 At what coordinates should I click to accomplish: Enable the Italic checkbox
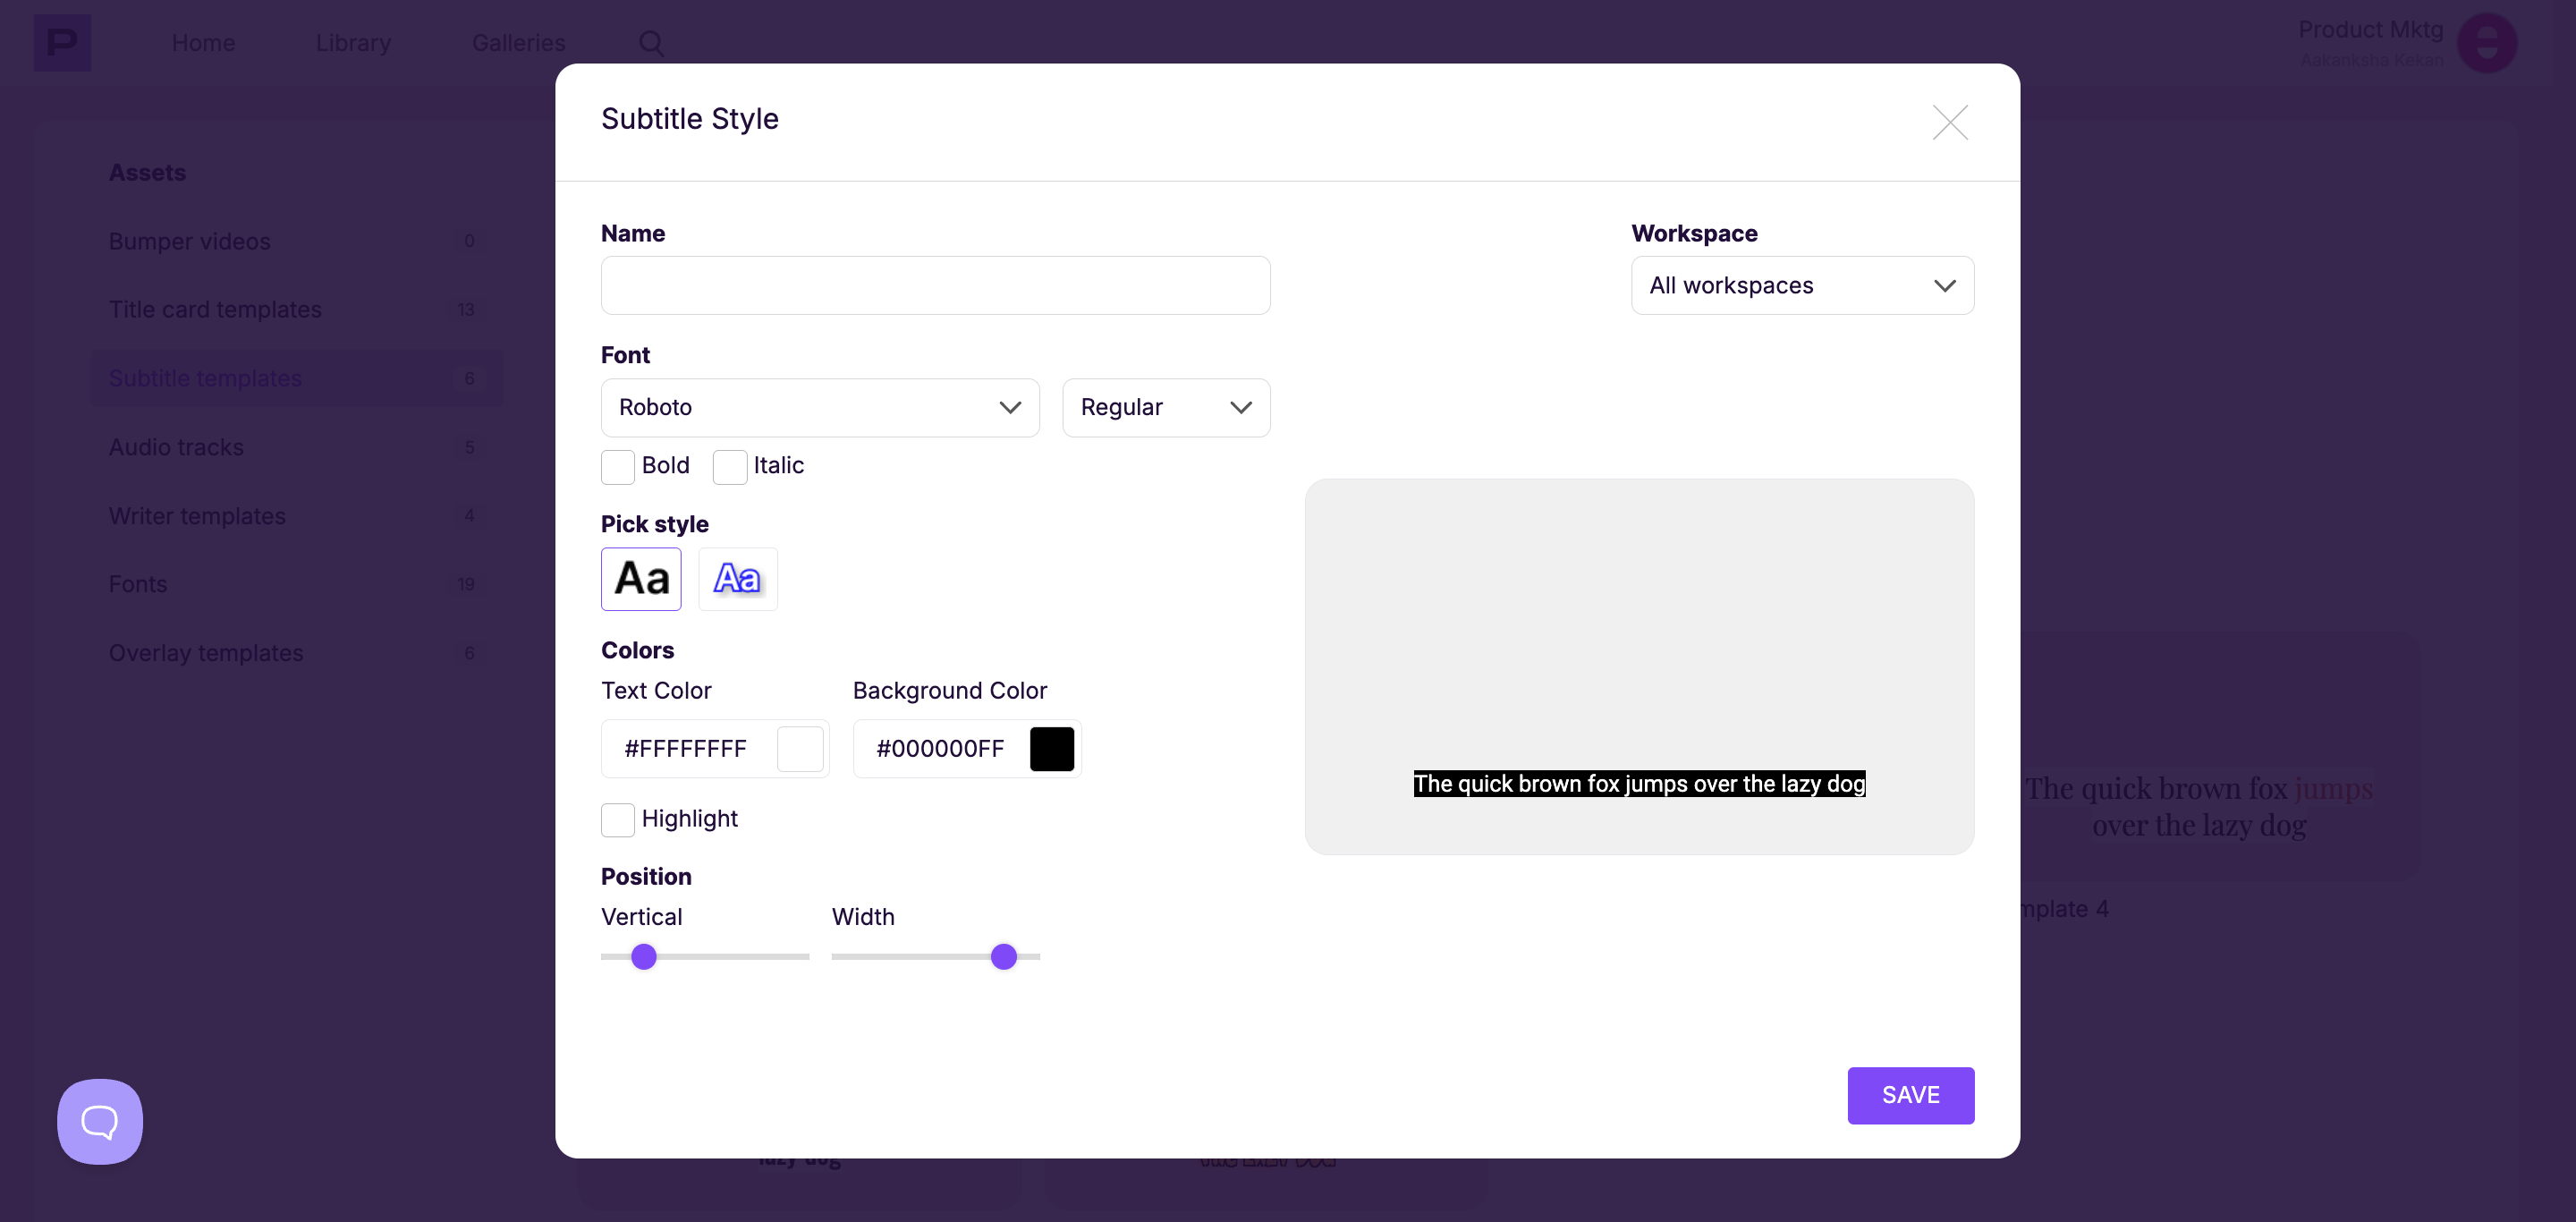click(x=730, y=466)
